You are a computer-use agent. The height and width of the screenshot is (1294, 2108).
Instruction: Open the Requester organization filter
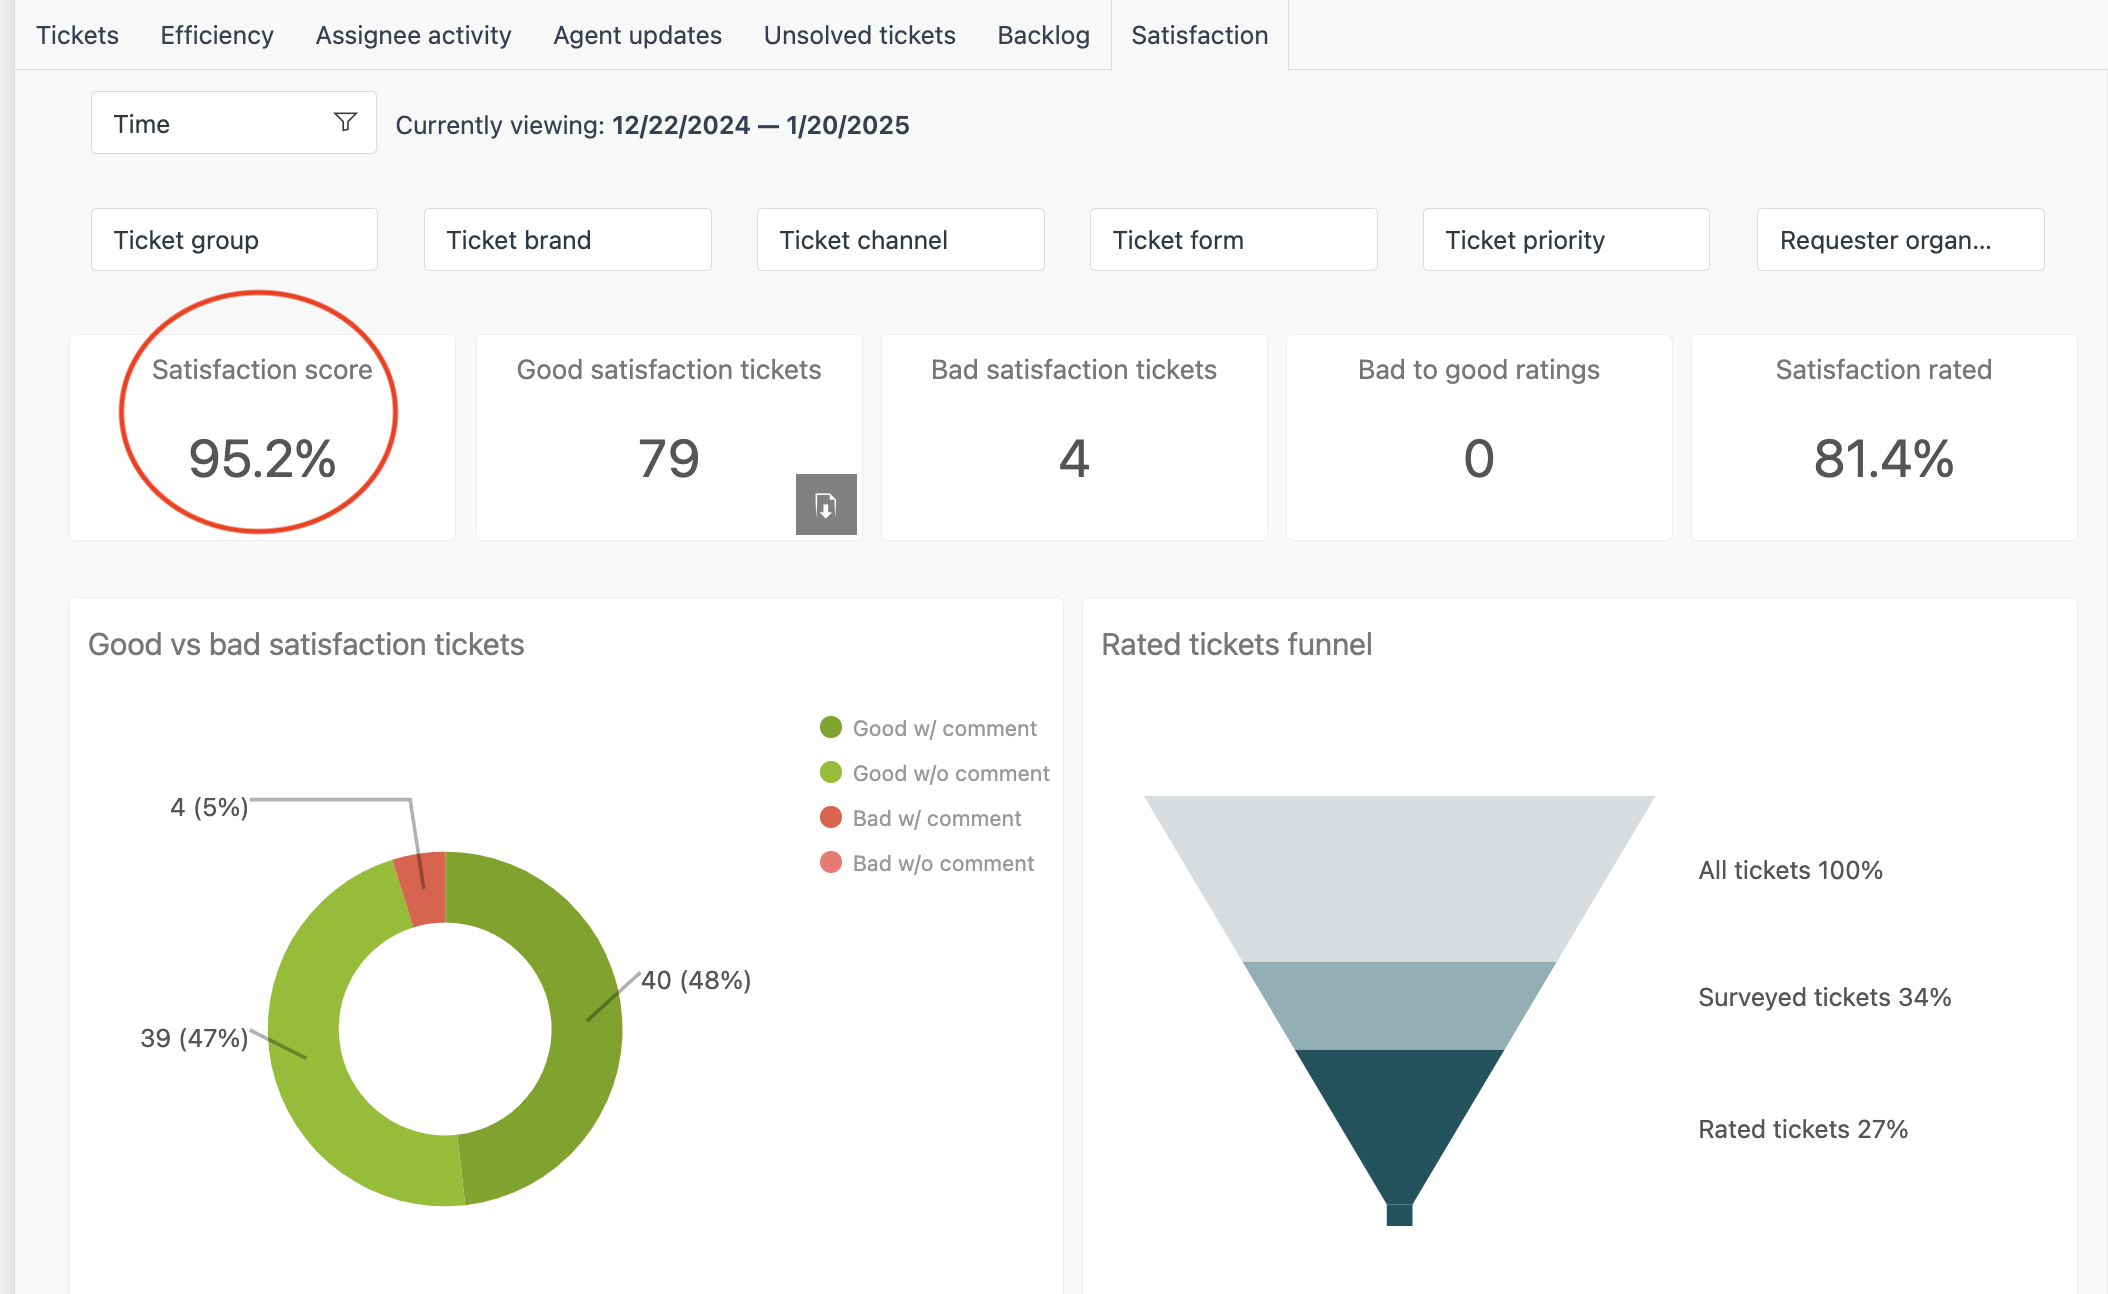click(x=1900, y=240)
